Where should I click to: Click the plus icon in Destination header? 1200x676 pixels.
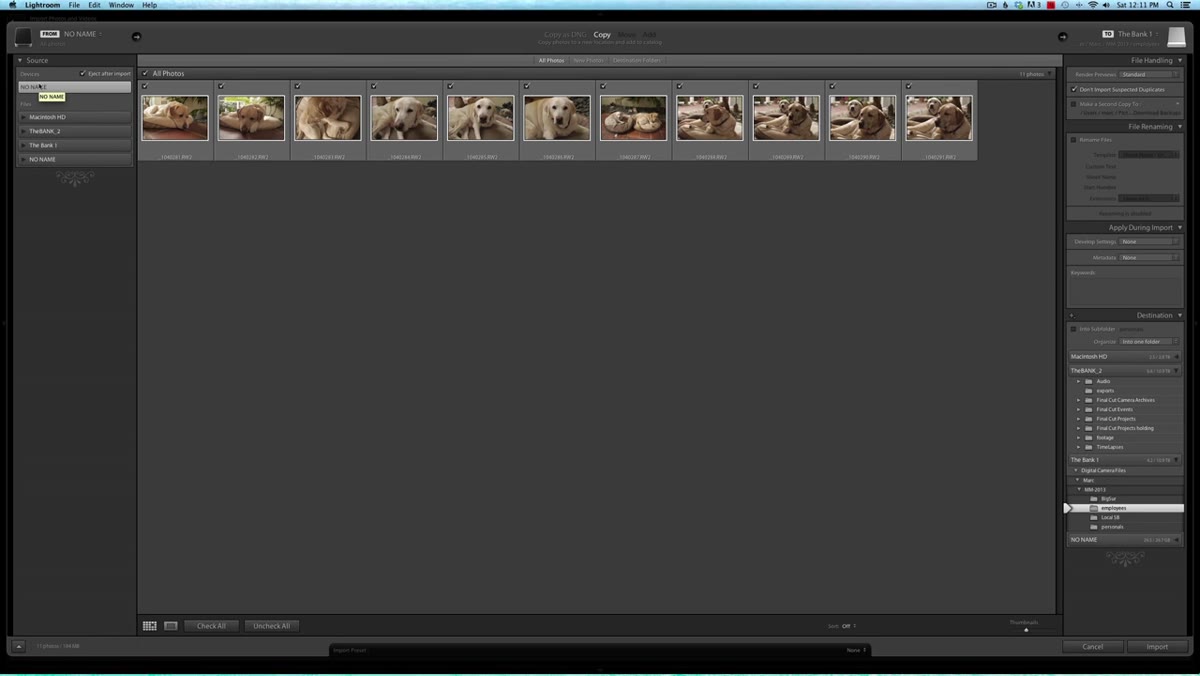(1071, 315)
